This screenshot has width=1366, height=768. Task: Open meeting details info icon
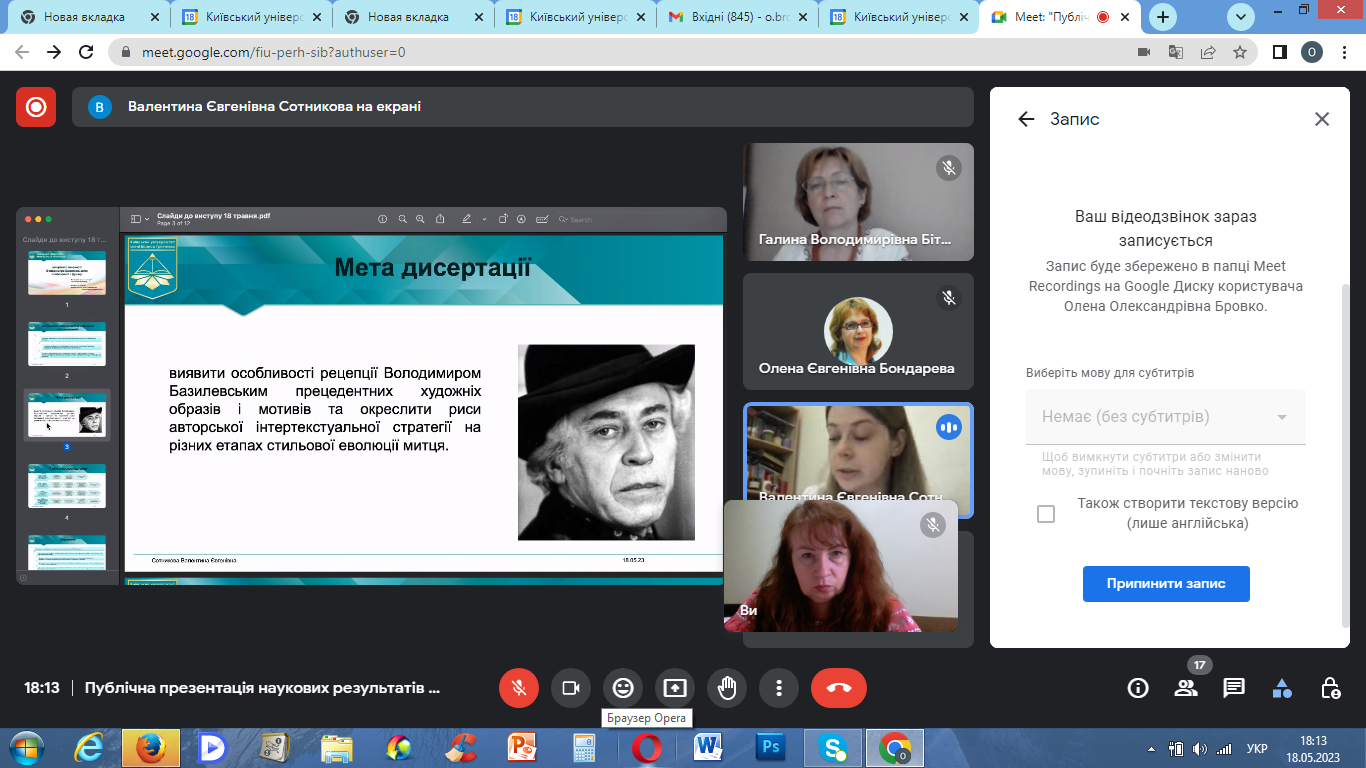click(x=1138, y=688)
